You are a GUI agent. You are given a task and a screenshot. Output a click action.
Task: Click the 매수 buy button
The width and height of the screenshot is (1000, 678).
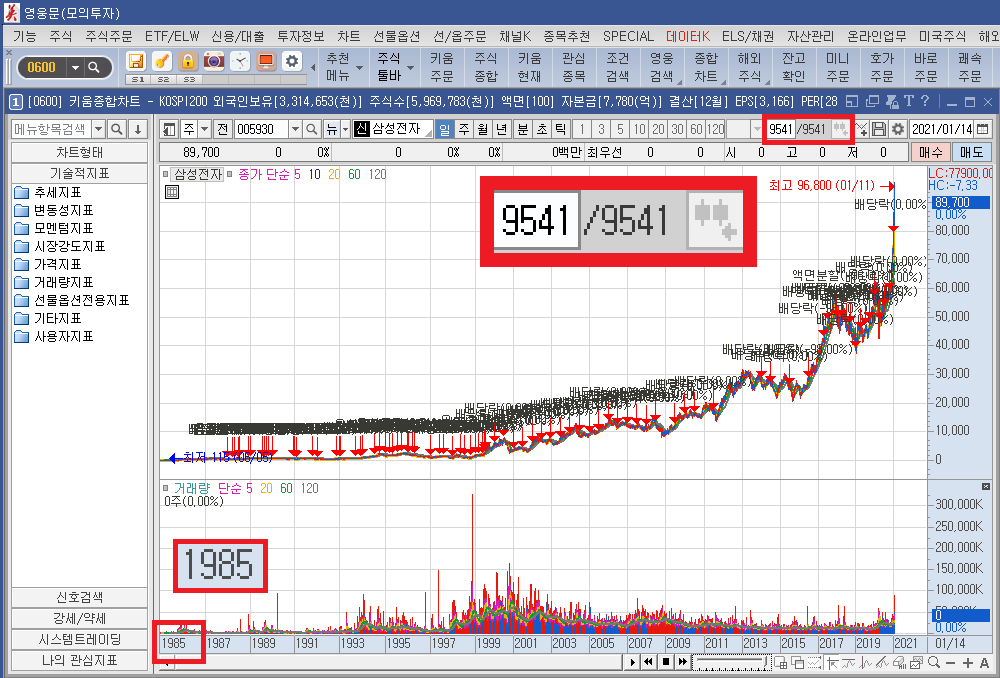point(930,152)
